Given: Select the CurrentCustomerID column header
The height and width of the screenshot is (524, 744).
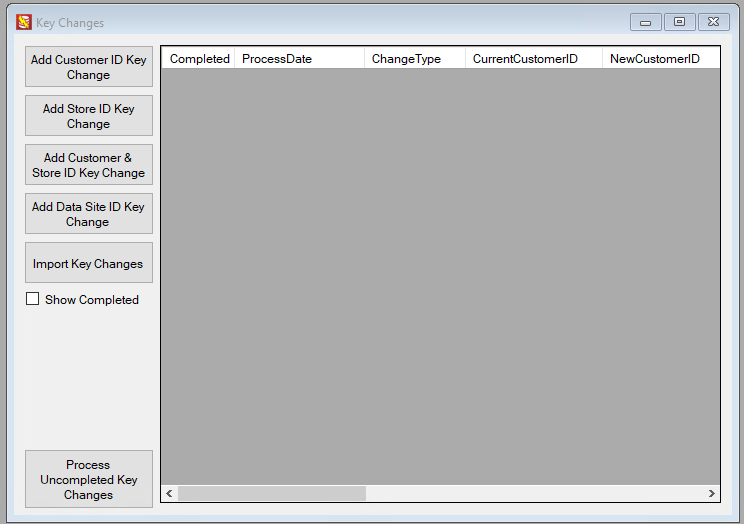Looking at the screenshot, I should pos(534,59).
